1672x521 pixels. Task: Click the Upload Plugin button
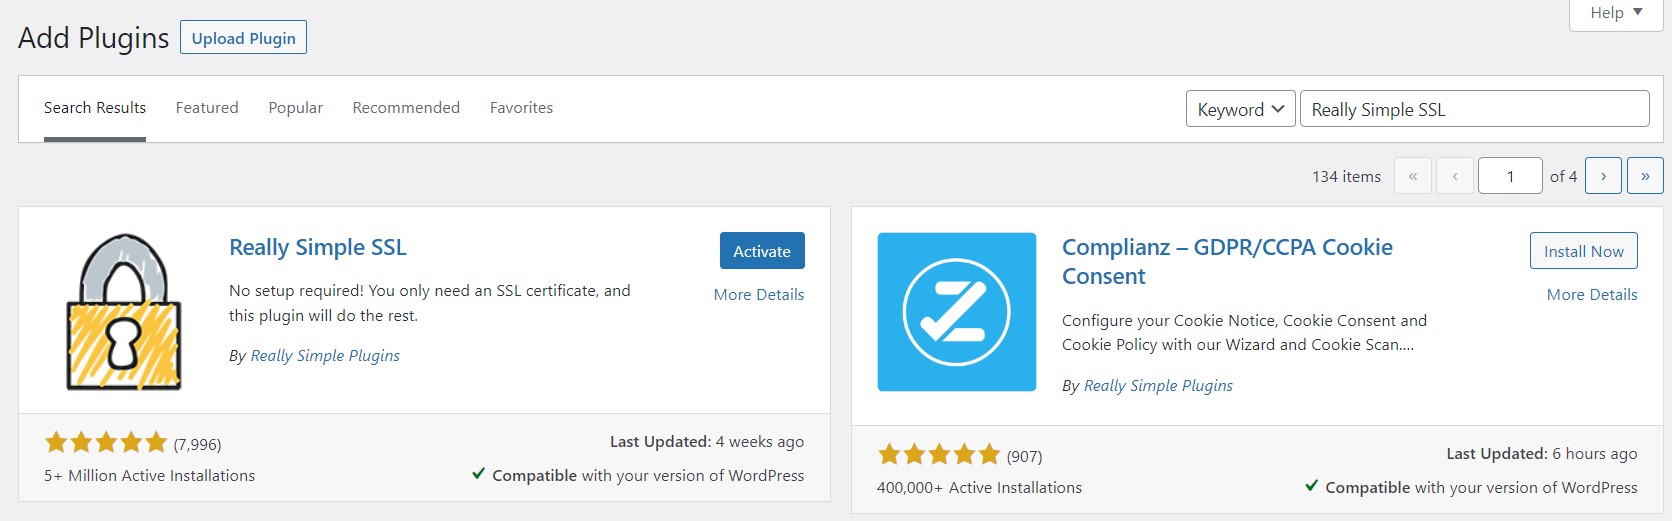pyautogui.click(x=243, y=38)
